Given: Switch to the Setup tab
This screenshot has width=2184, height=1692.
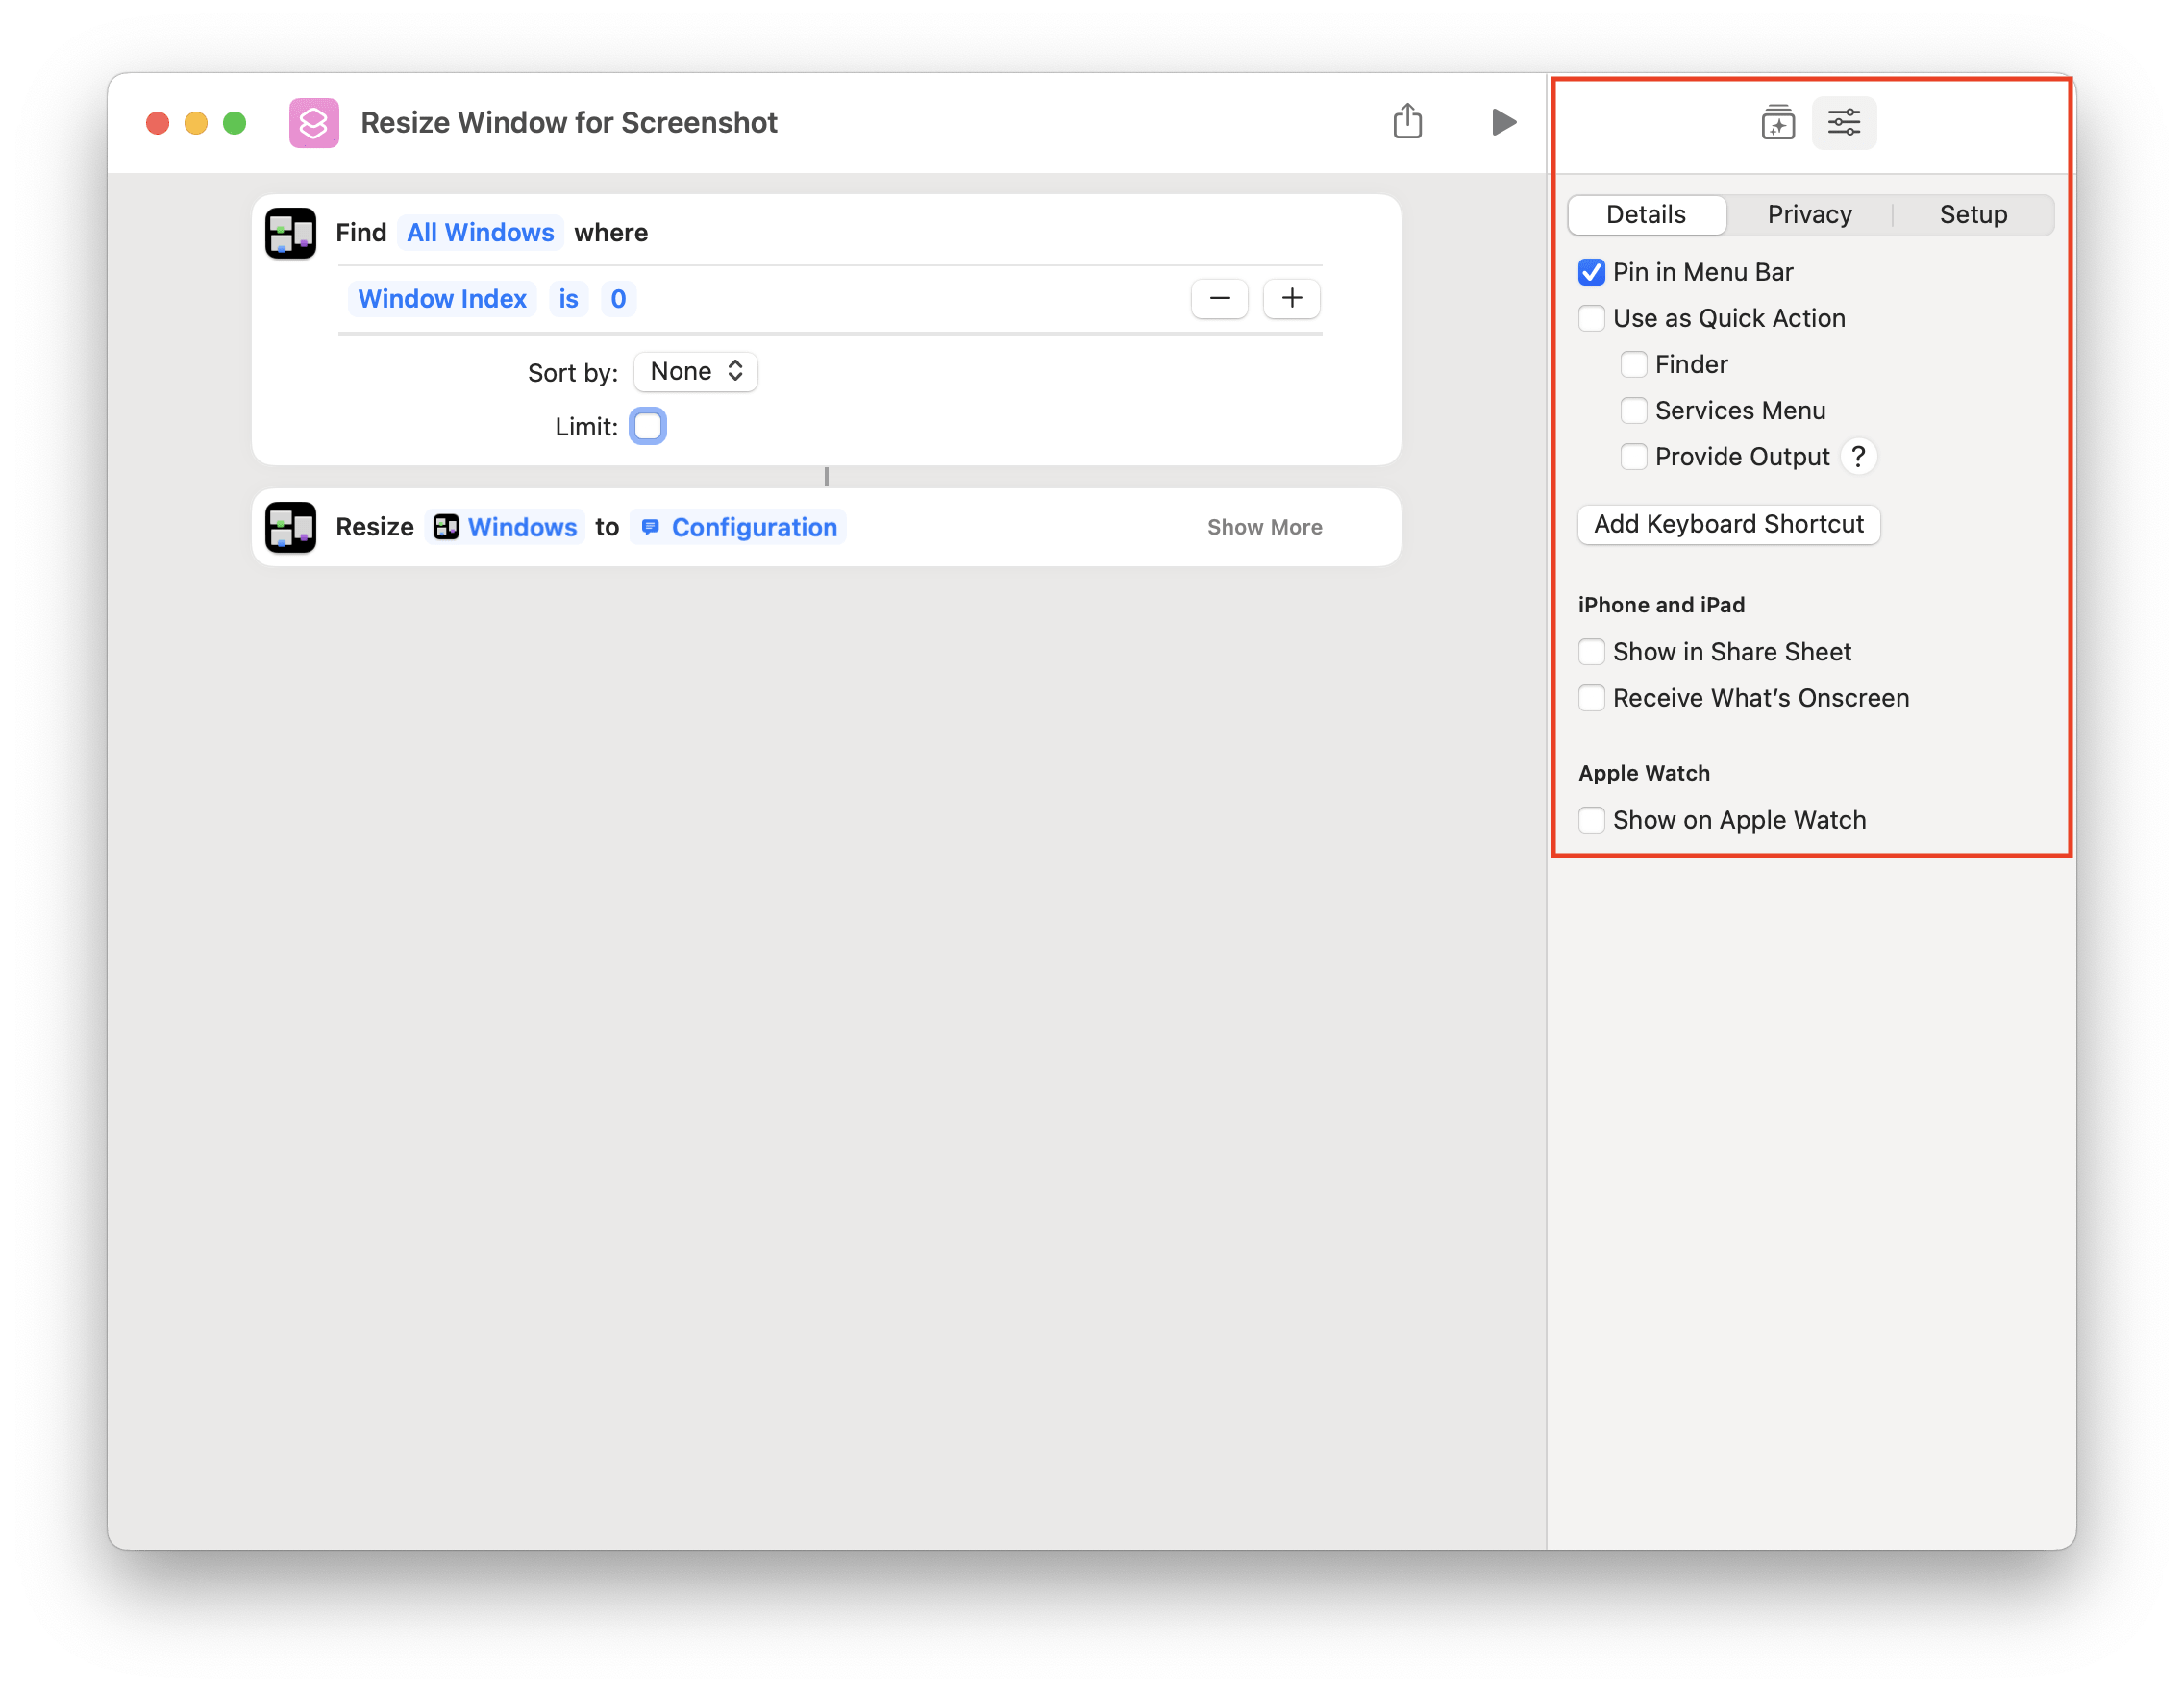Looking at the screenshot, I should pos(1973,214).
